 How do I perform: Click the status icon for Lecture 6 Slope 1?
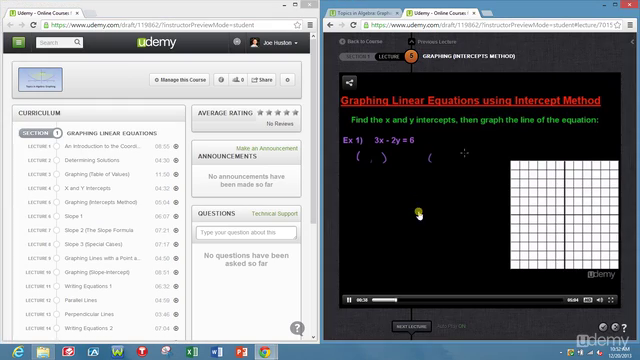(176, 216)
